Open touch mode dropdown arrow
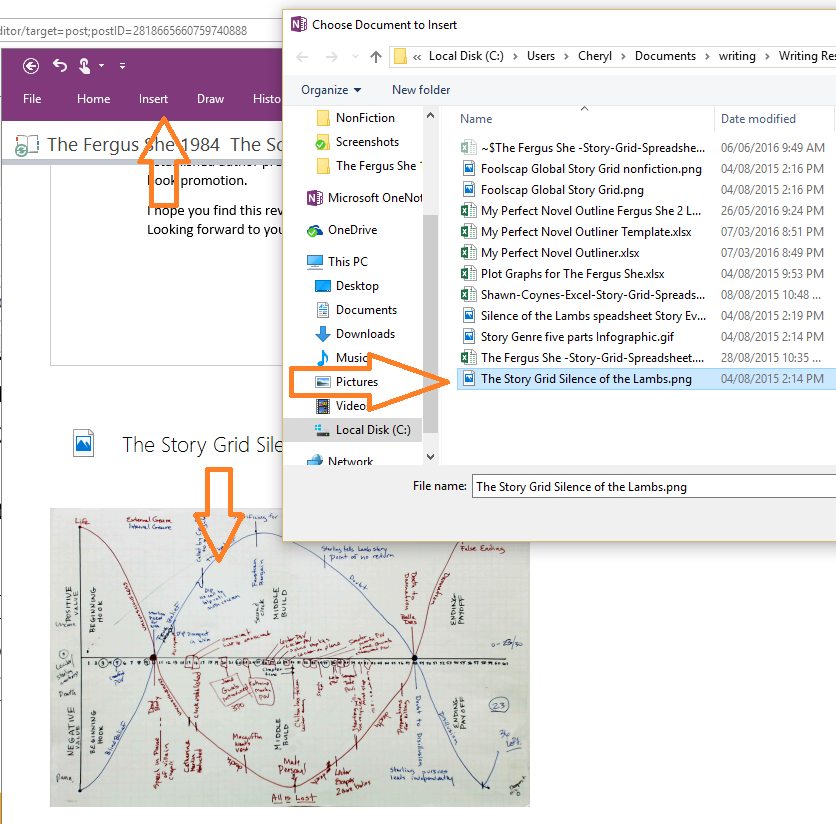 click(101, 66)
